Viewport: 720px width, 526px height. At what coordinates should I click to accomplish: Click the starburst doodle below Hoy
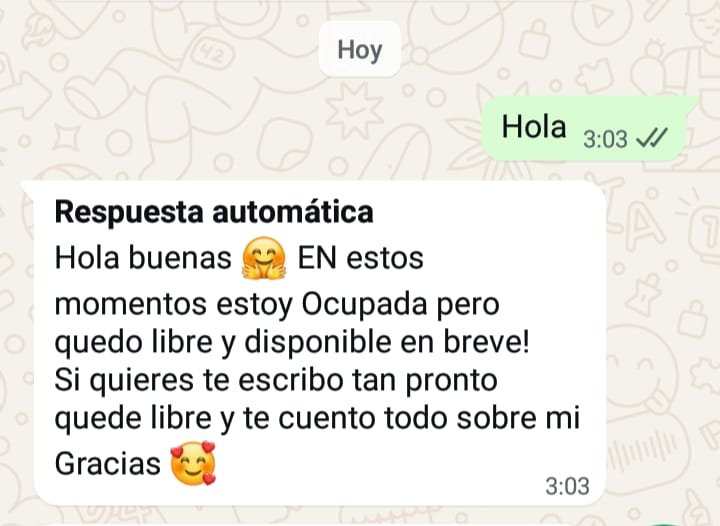353,111
